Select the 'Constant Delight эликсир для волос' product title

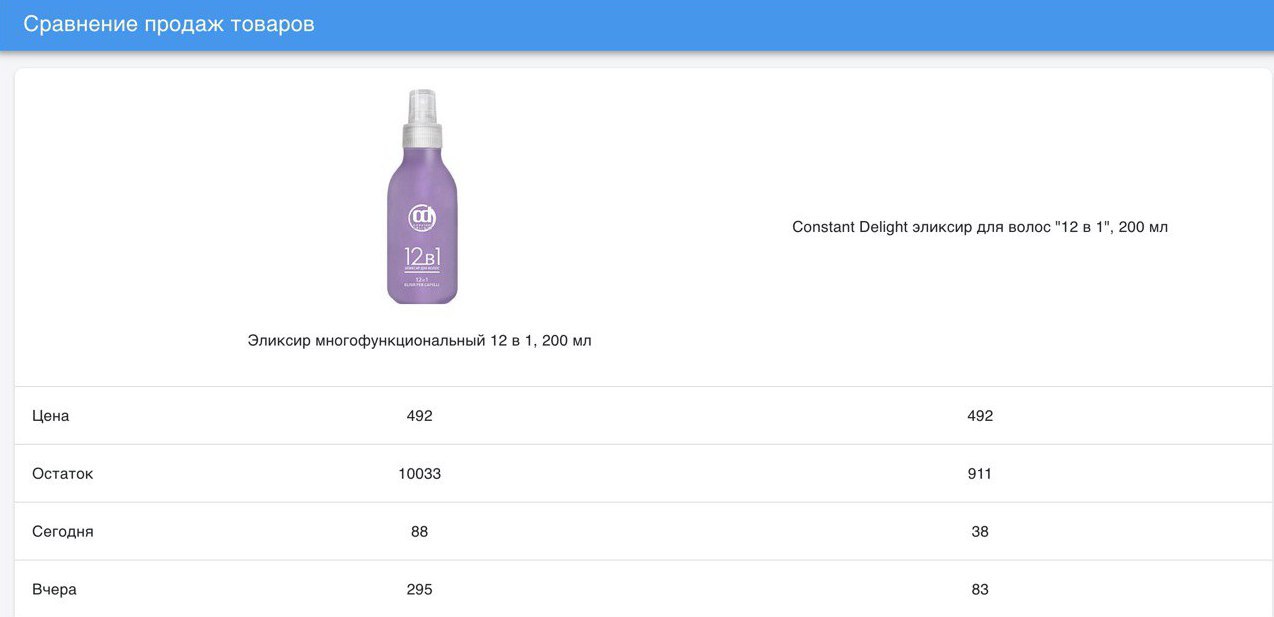(980, 227)
